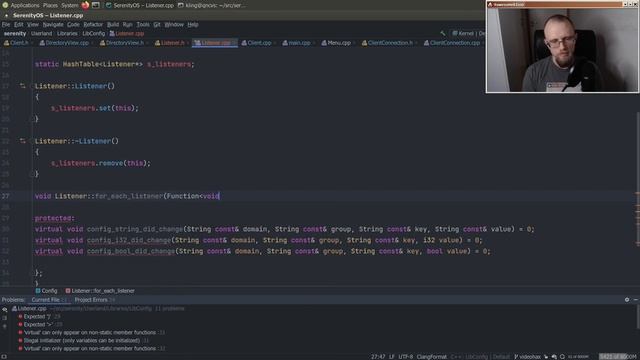Select the "Expected '>'" error
Screen dimensions: 640x360
40,324
